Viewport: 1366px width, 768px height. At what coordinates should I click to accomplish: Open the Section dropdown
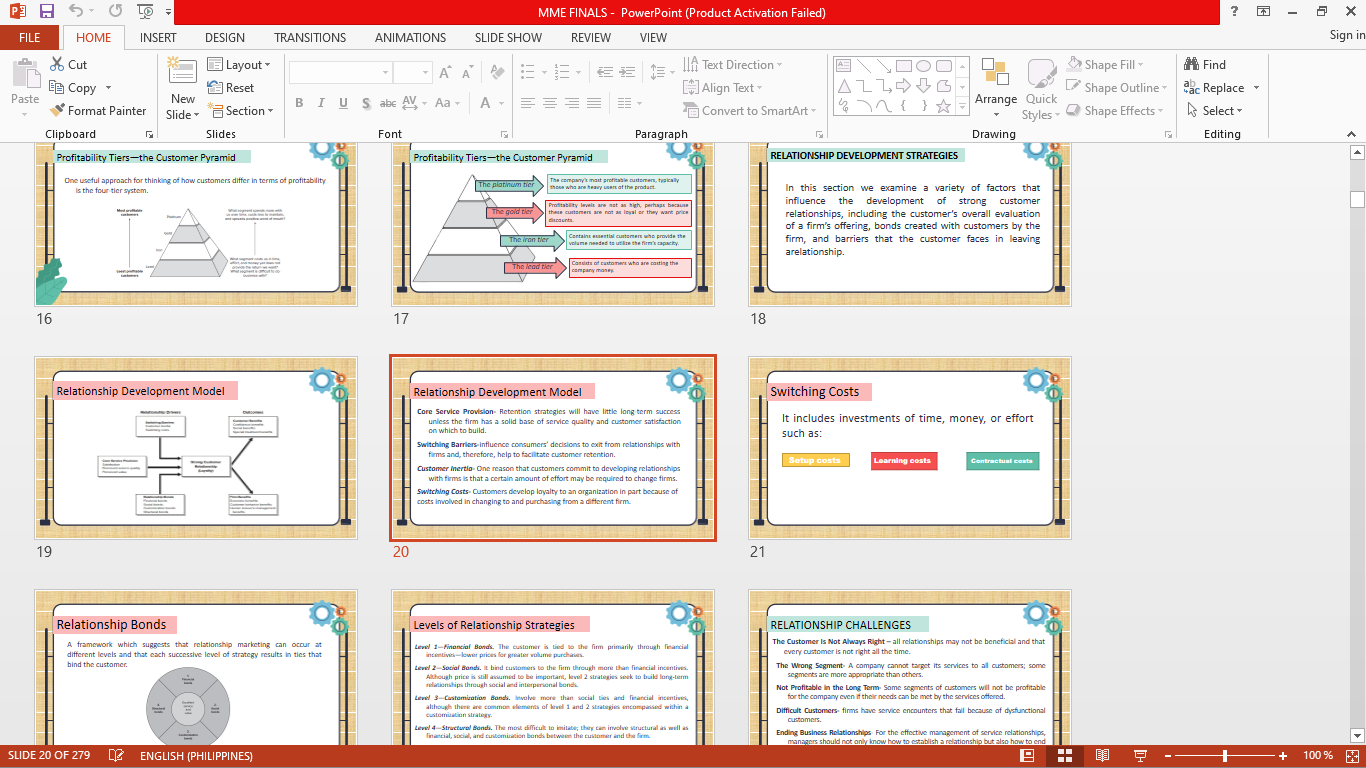coord(240,110)
